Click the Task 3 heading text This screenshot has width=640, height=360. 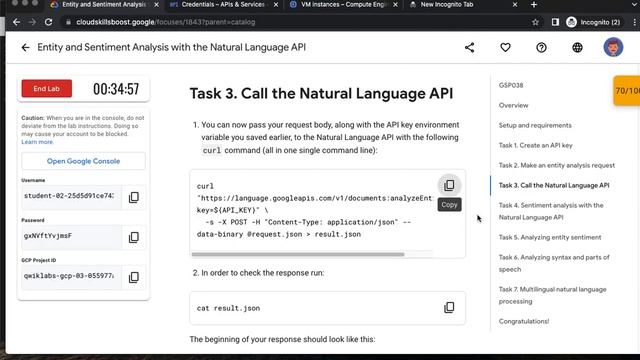tap(321, 93)
